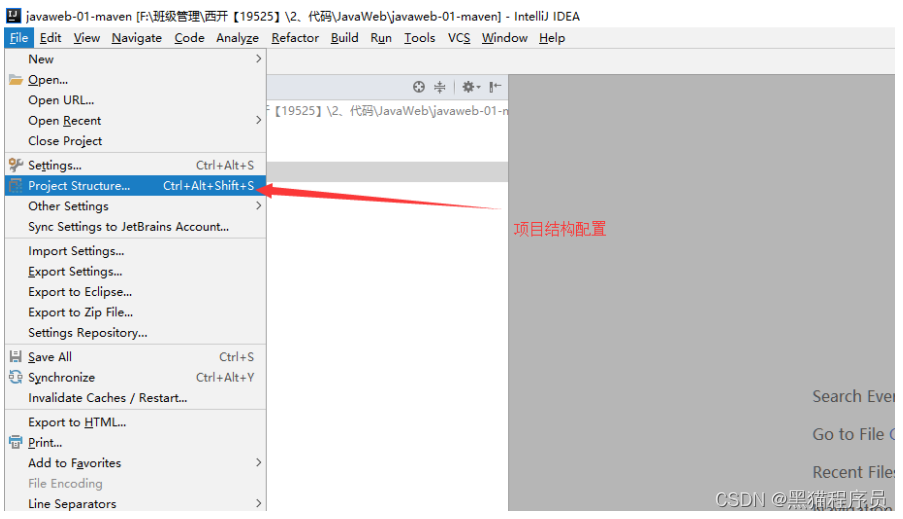This screenshot has width=903, height=519.
Task: Open the Build menu
Action: tap(344, 38)
